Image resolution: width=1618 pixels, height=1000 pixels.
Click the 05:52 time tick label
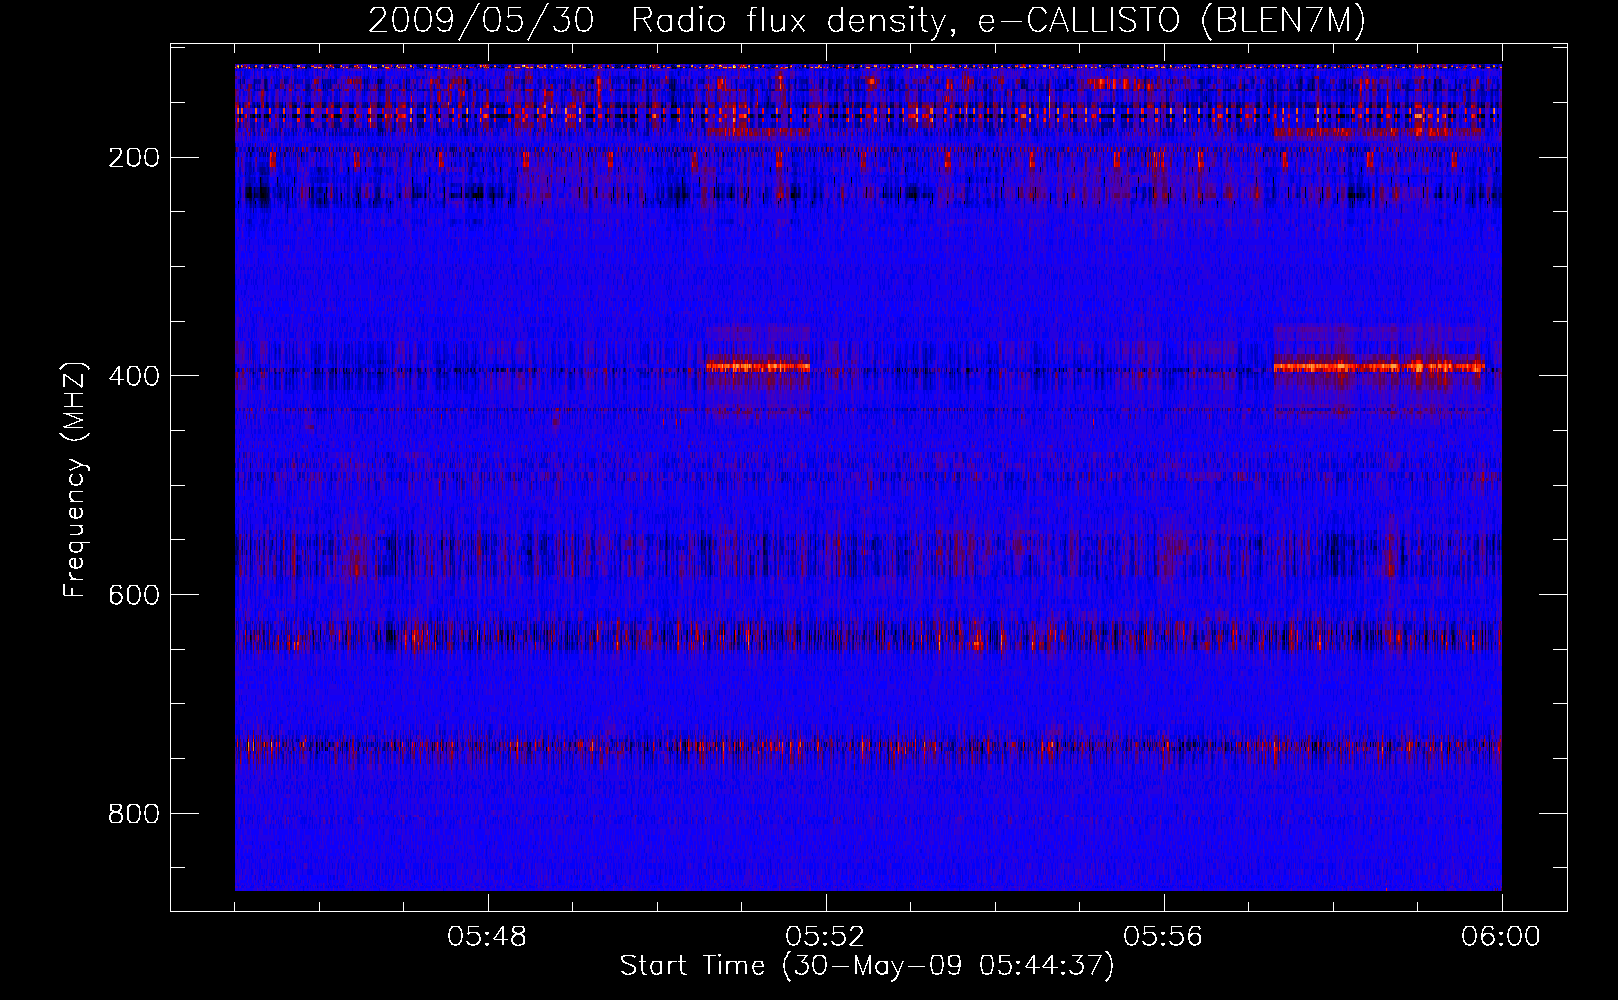[x=825, y=937]
